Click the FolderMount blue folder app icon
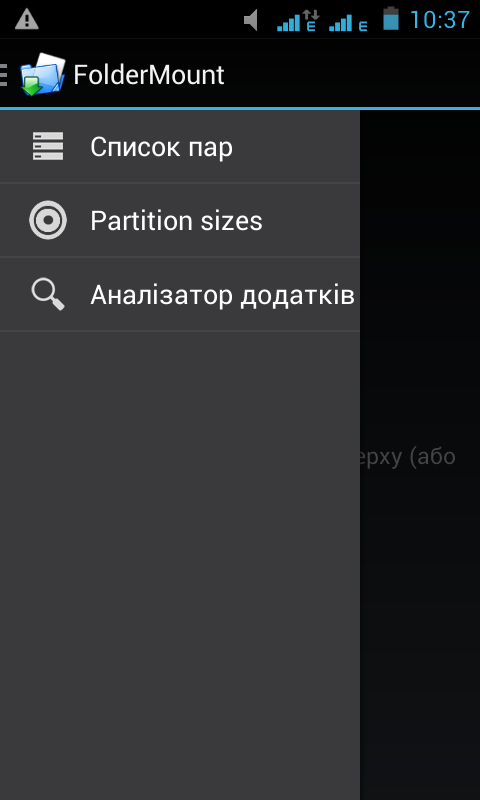Viewport: 480px width, 800px height. 43,74
